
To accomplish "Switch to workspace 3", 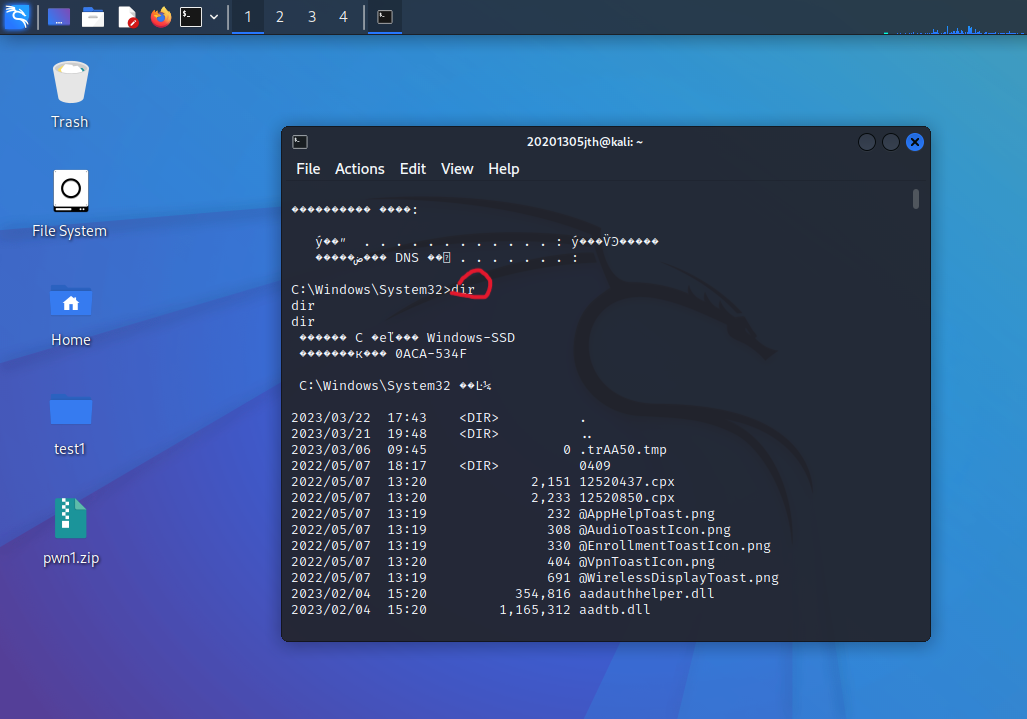I will click(x=312, y=17).
